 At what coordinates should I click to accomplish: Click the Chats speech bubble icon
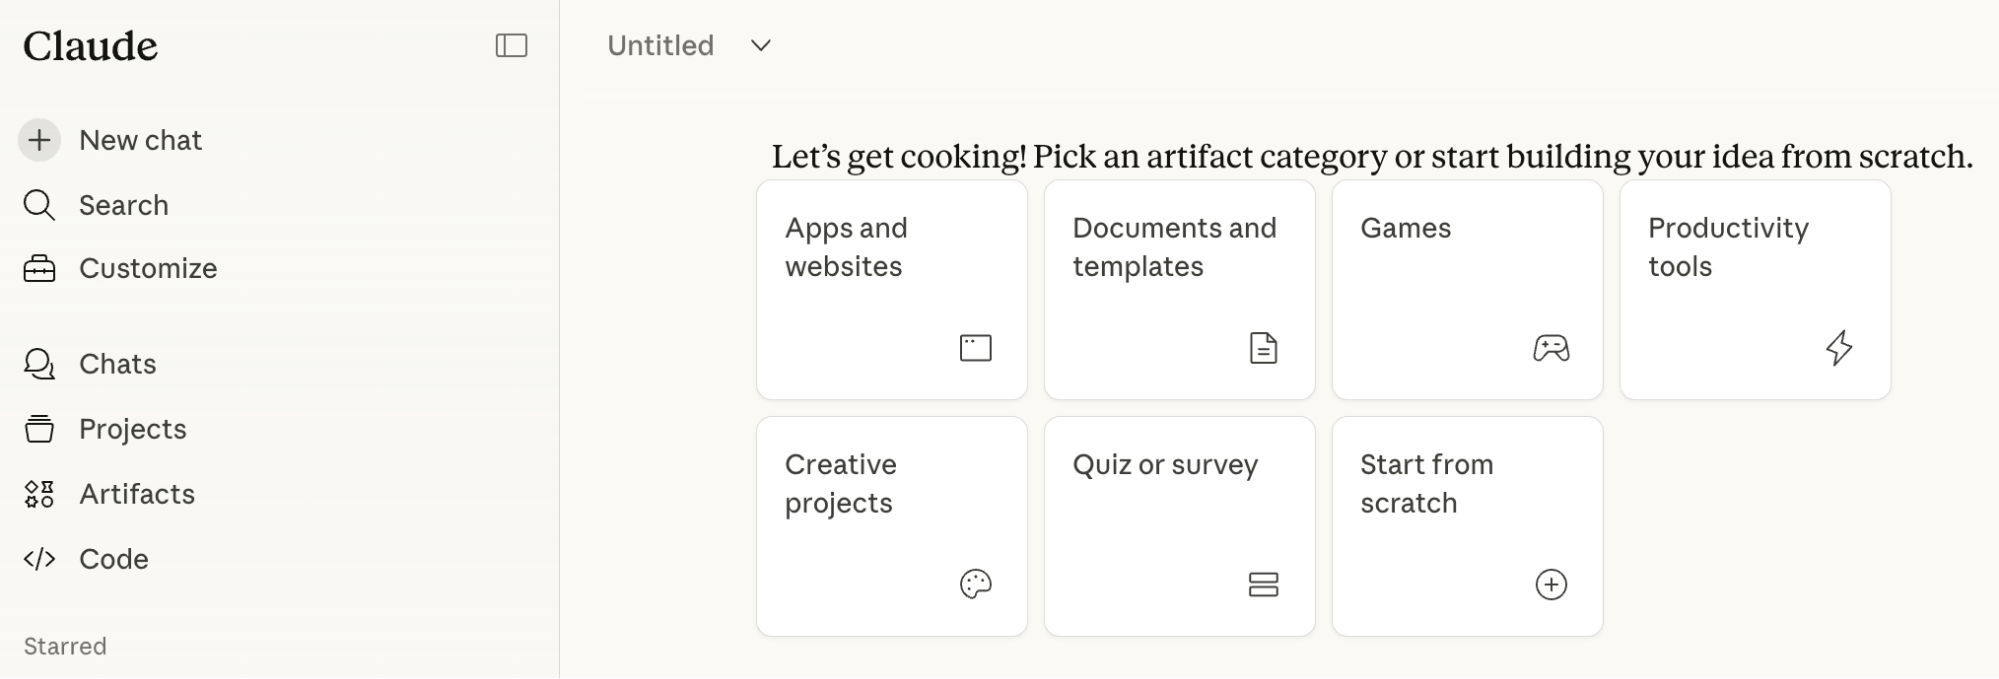coord(39,363)
